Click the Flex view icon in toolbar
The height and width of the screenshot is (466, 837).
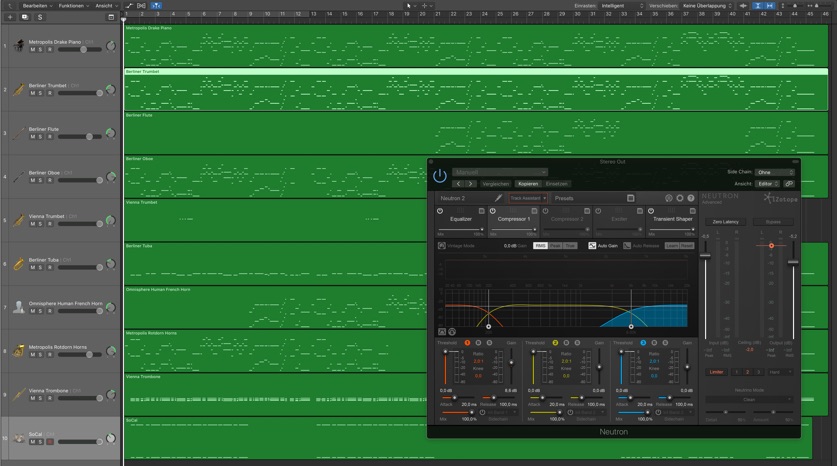click(x=141, y=6)
